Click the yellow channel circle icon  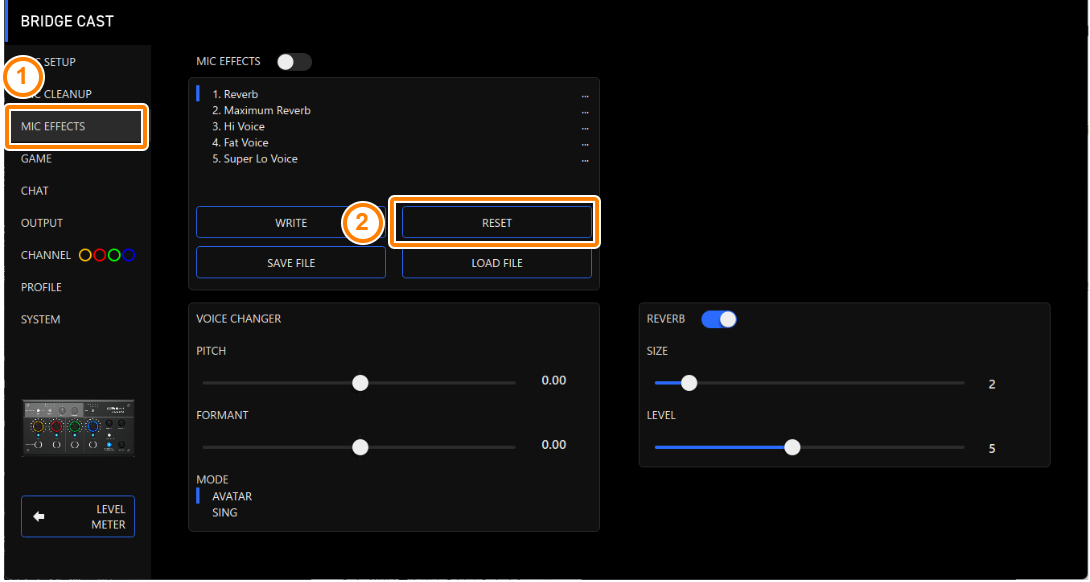tap(85, 255)
